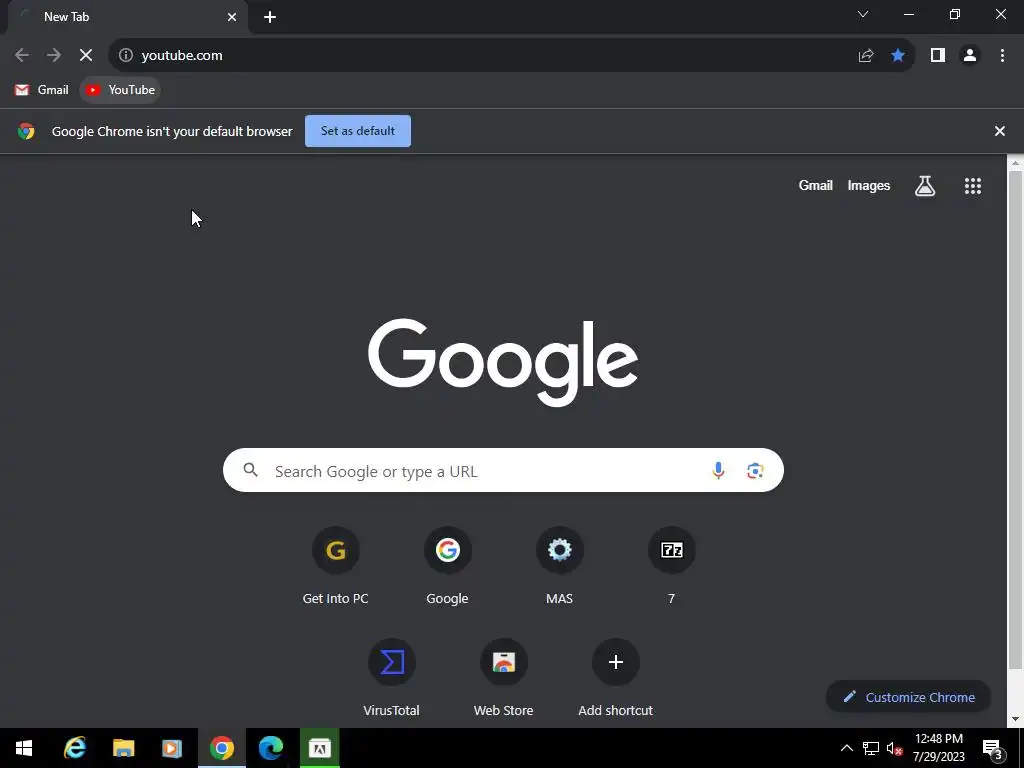
Task: Open Search Labs flask icon
Action: click(x=925, y=186)
